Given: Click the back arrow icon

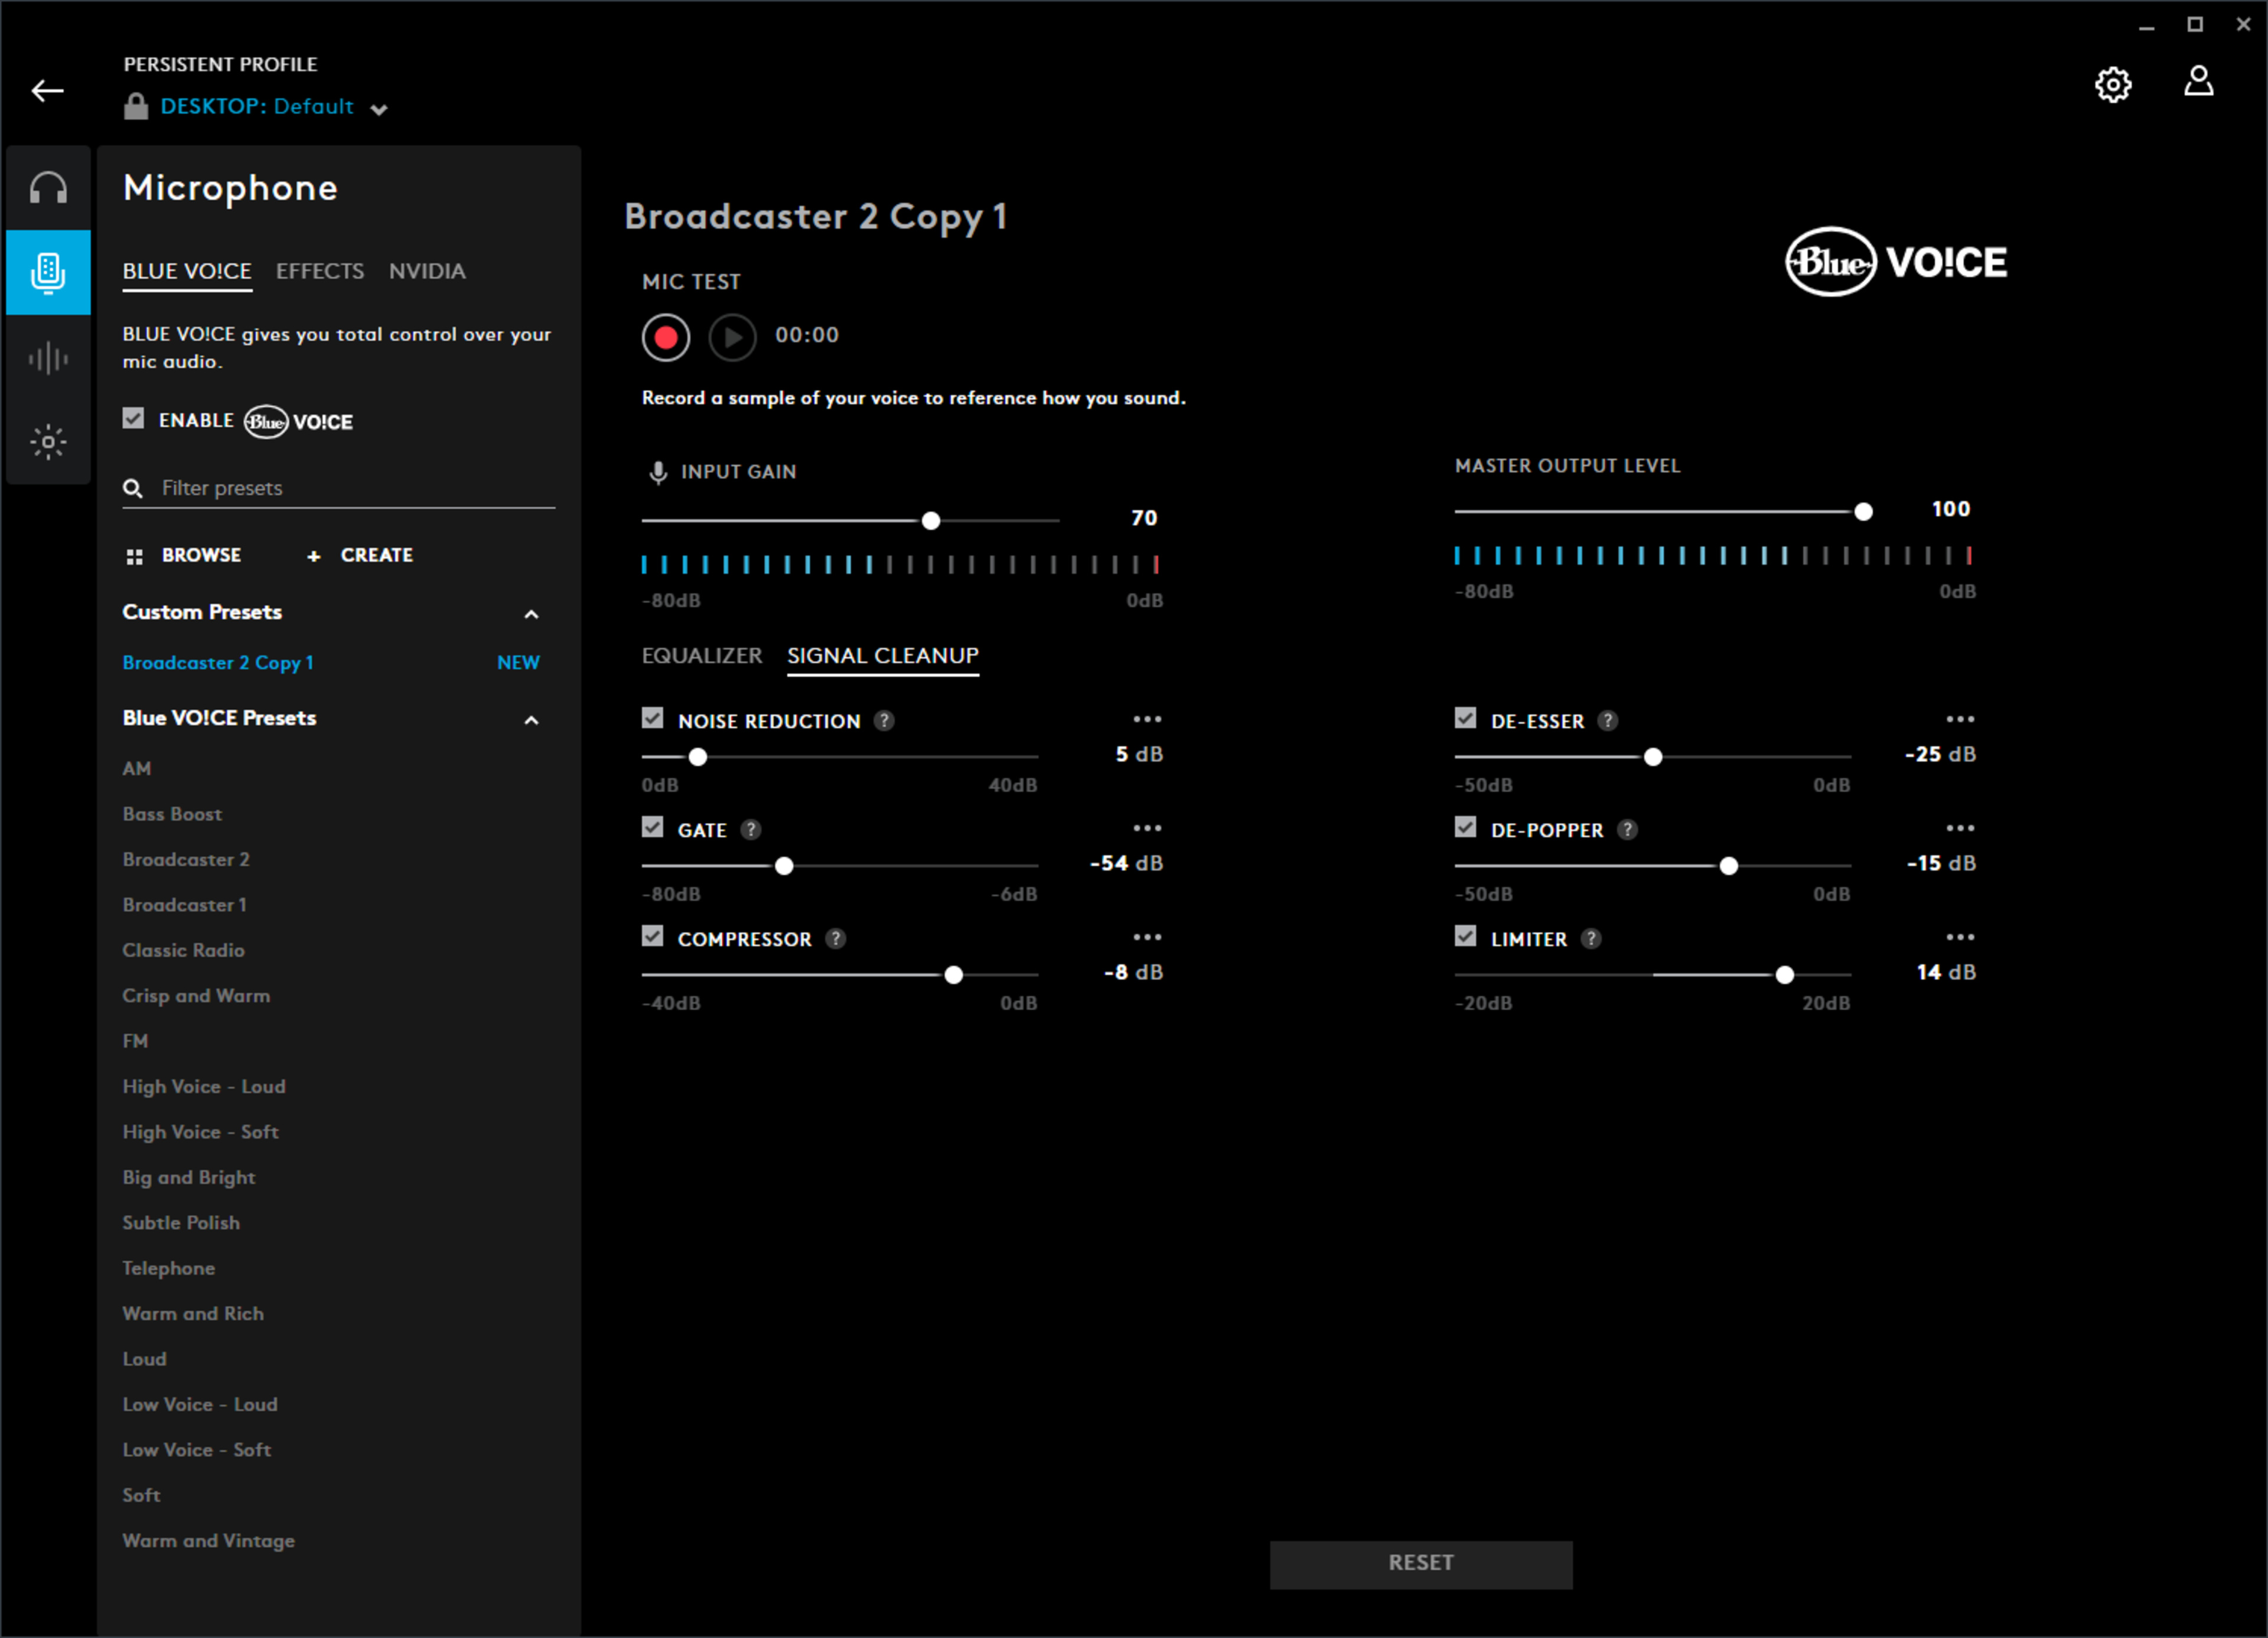Looking at the screenshot, I should (x=47, y=91).
